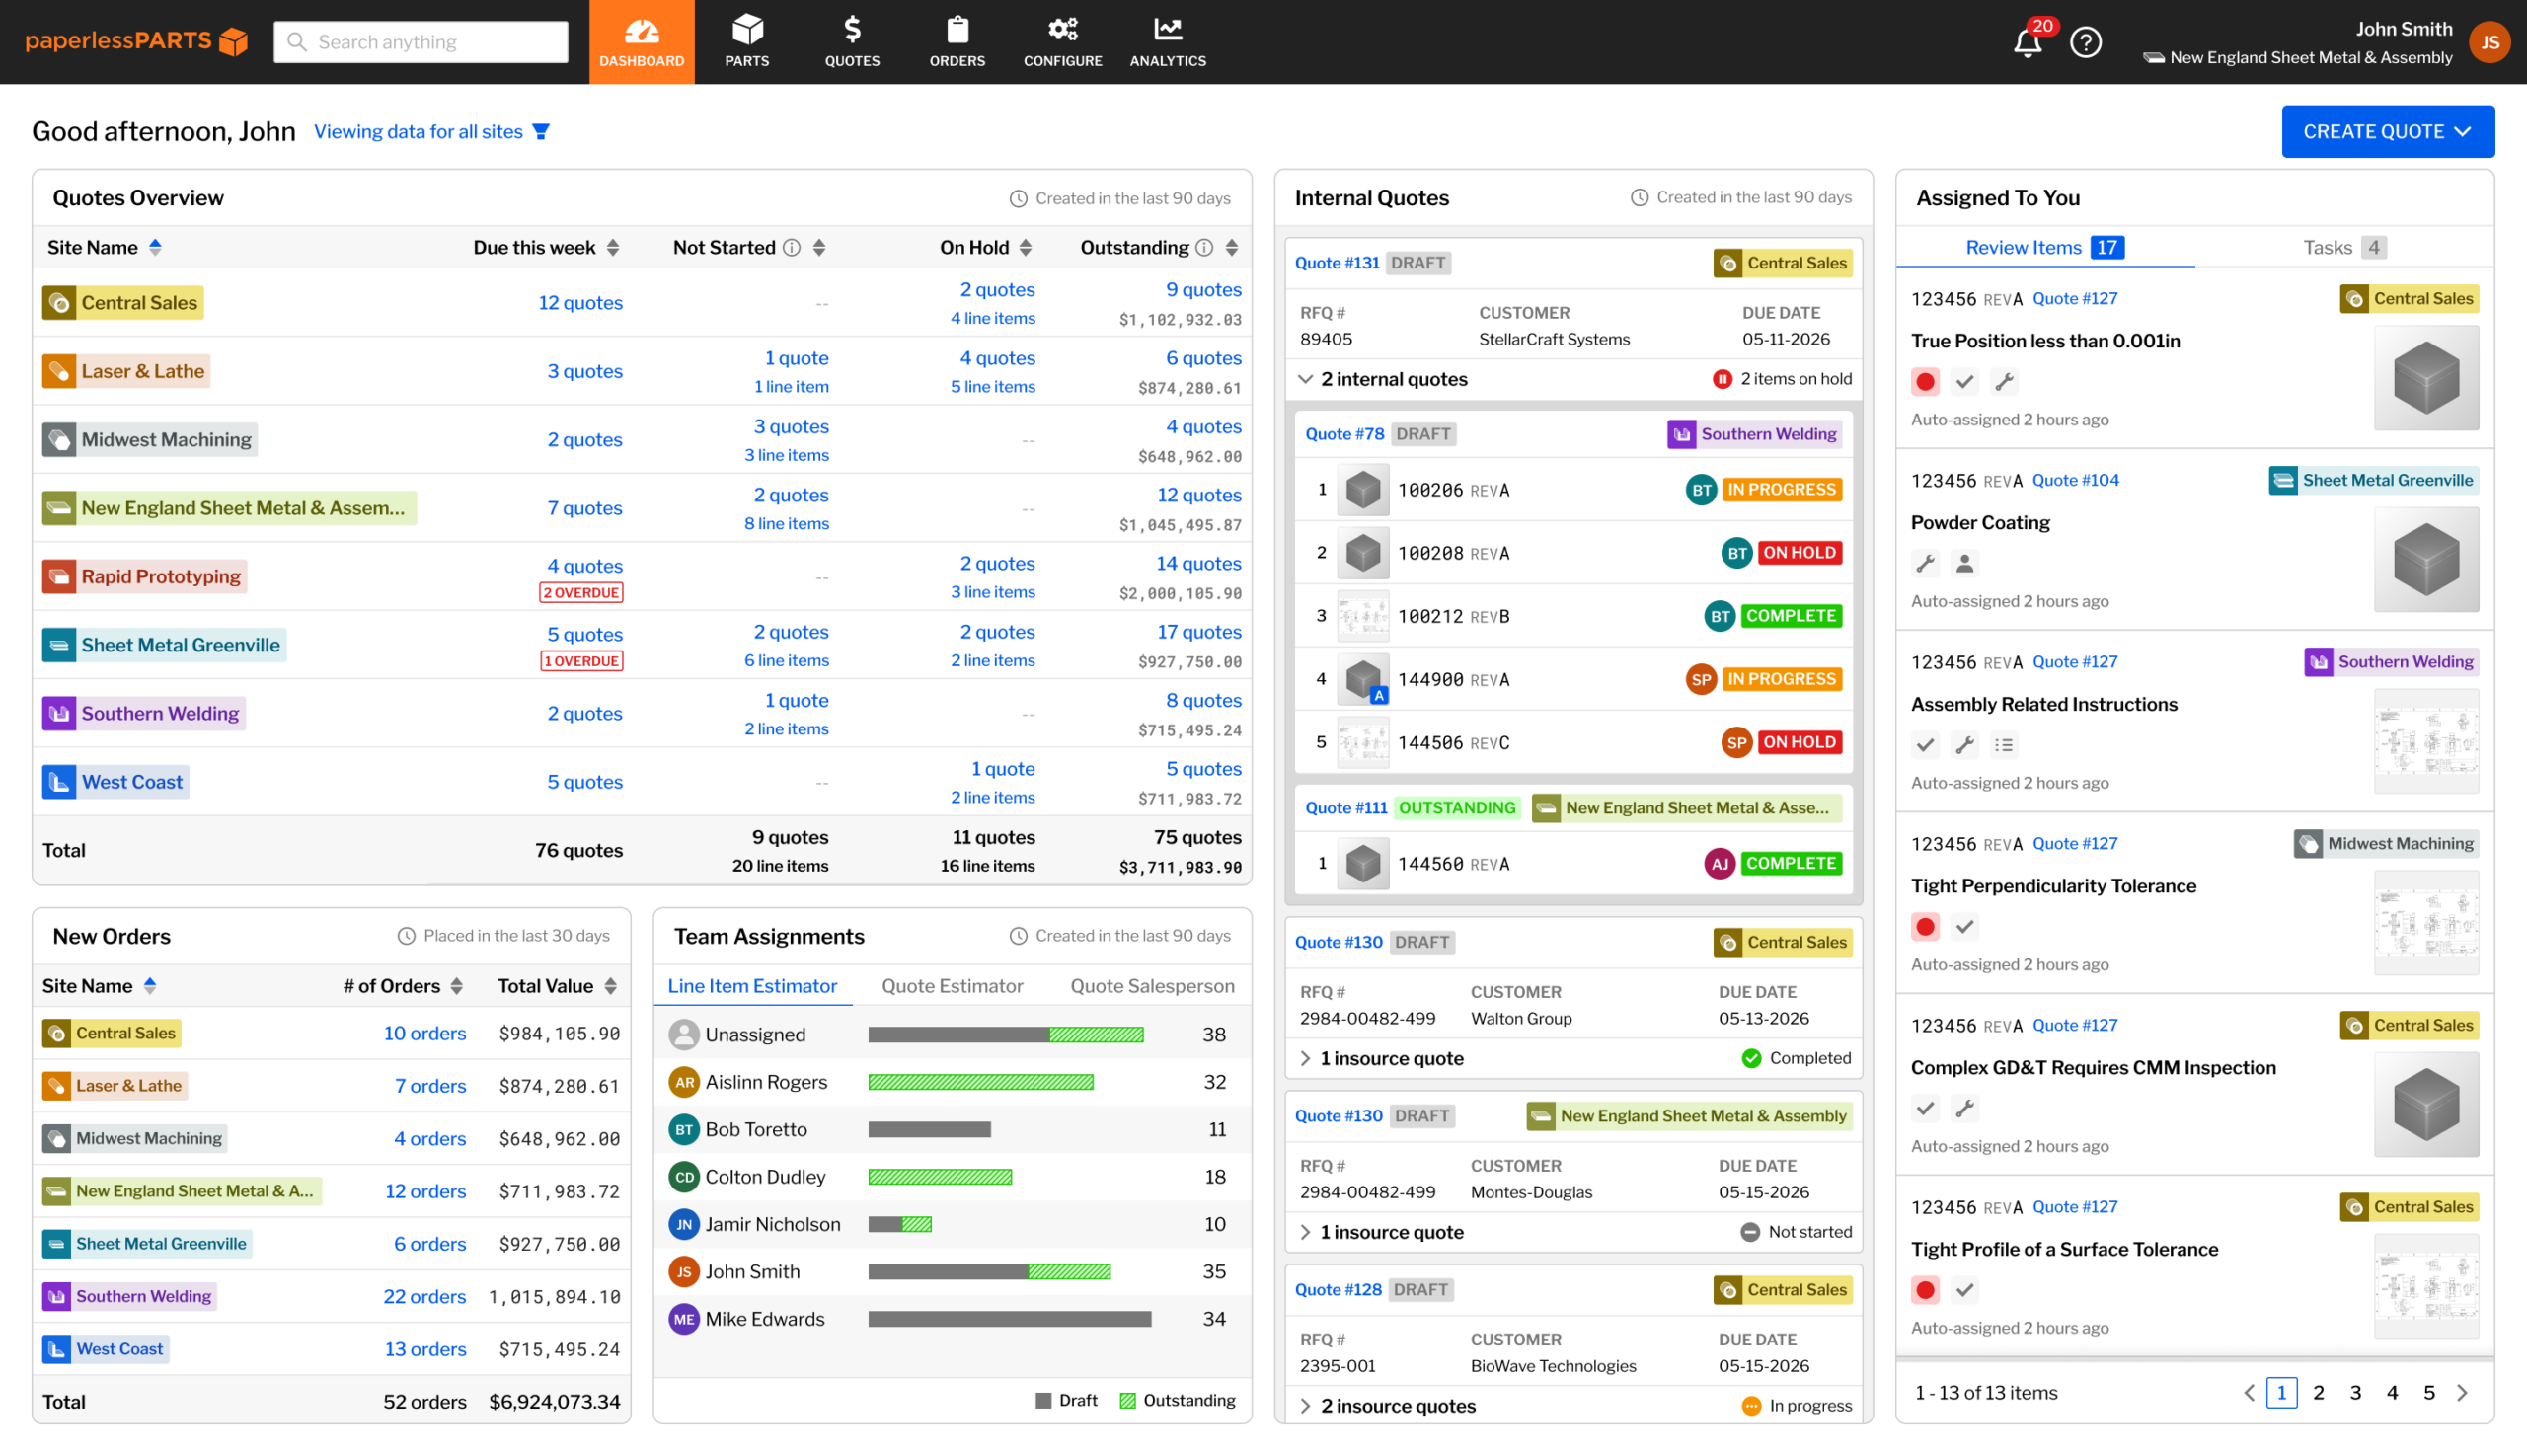Open the Parts navigation tab
2527x1456 pixels.
(747, 42)
